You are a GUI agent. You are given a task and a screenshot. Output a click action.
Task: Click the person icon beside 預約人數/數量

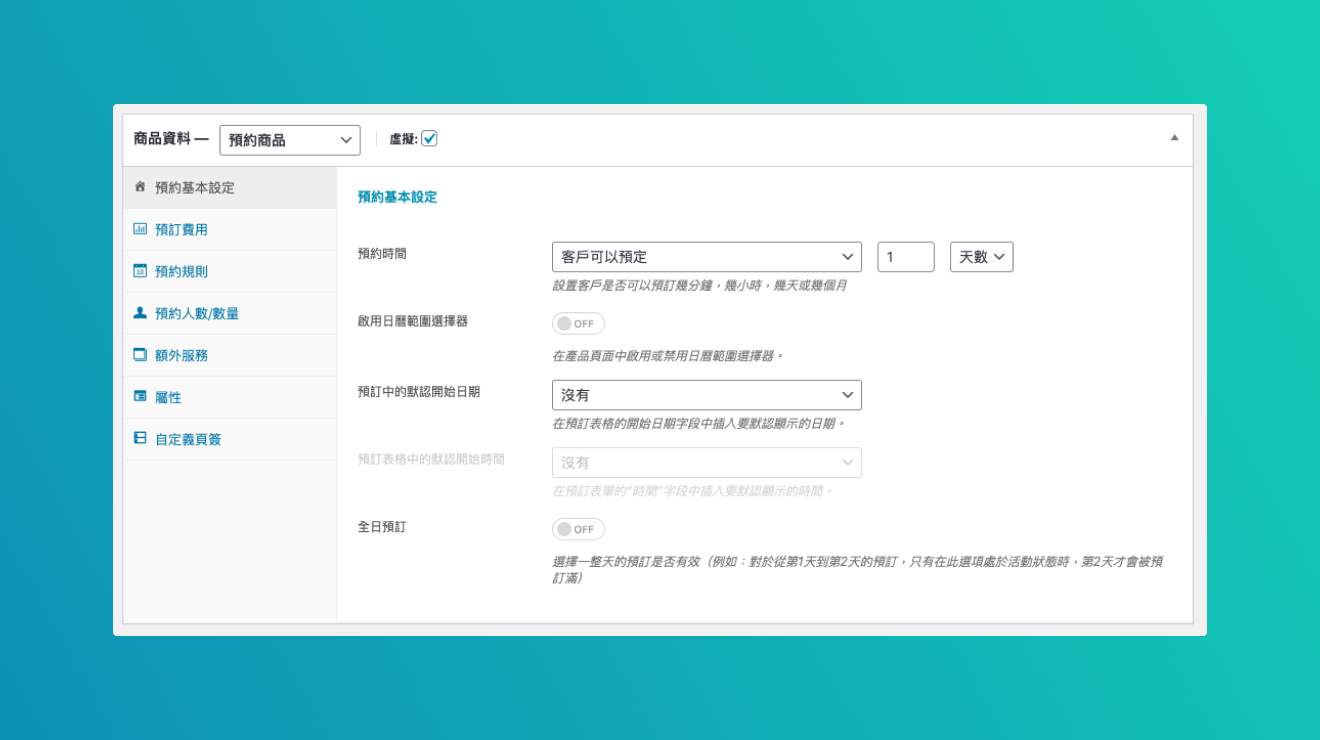tap(140, 313)
